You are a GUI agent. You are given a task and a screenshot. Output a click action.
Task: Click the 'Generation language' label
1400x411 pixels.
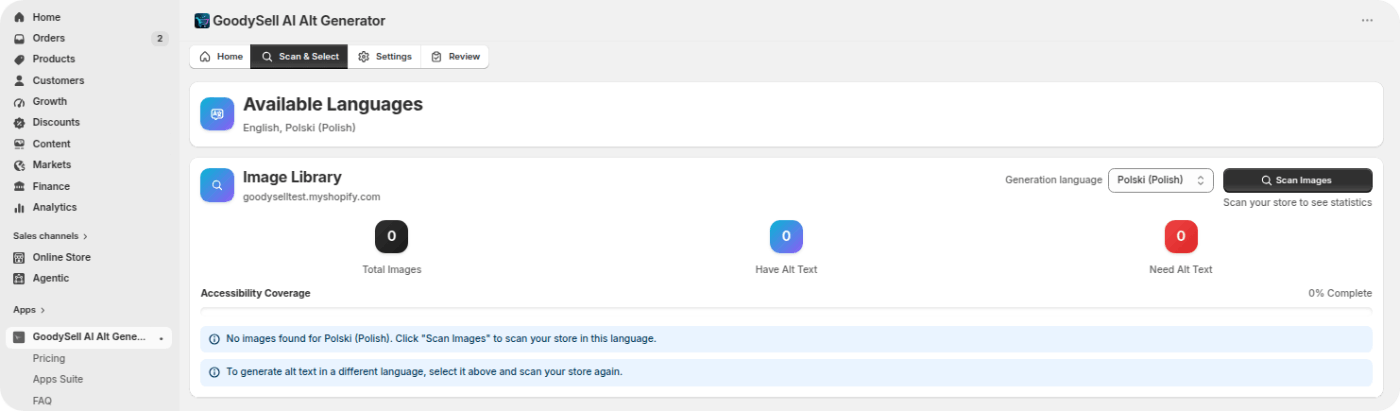tap(1053, 180)
